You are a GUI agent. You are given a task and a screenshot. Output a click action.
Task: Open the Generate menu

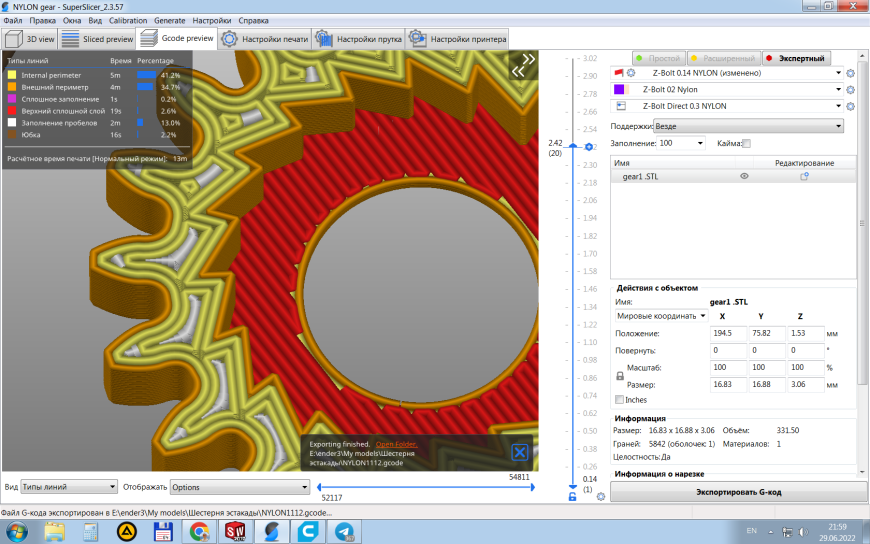(169, 21)
